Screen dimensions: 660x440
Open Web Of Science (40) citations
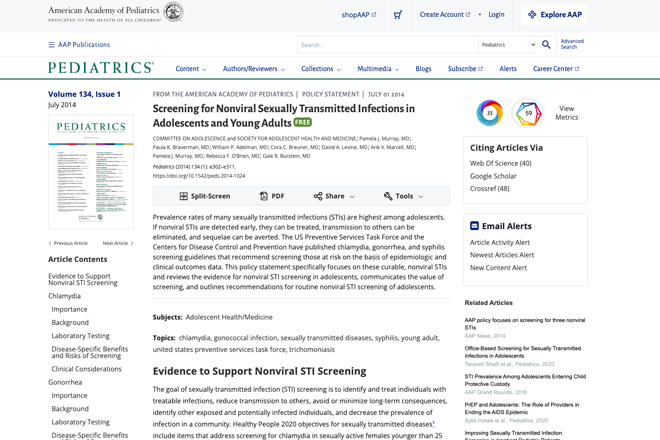tap(500, 163)
